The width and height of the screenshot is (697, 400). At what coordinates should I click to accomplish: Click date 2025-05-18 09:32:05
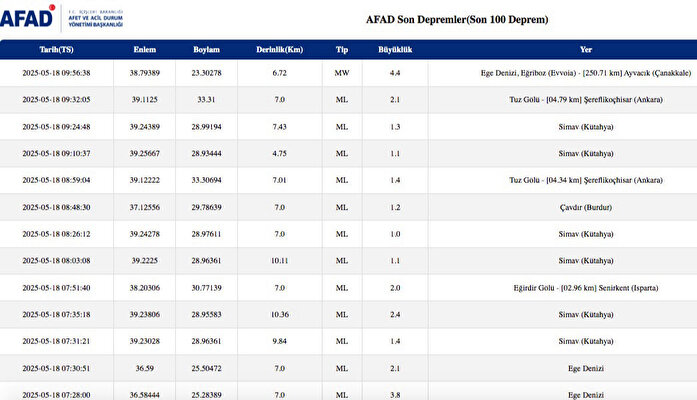click(56, 100)
